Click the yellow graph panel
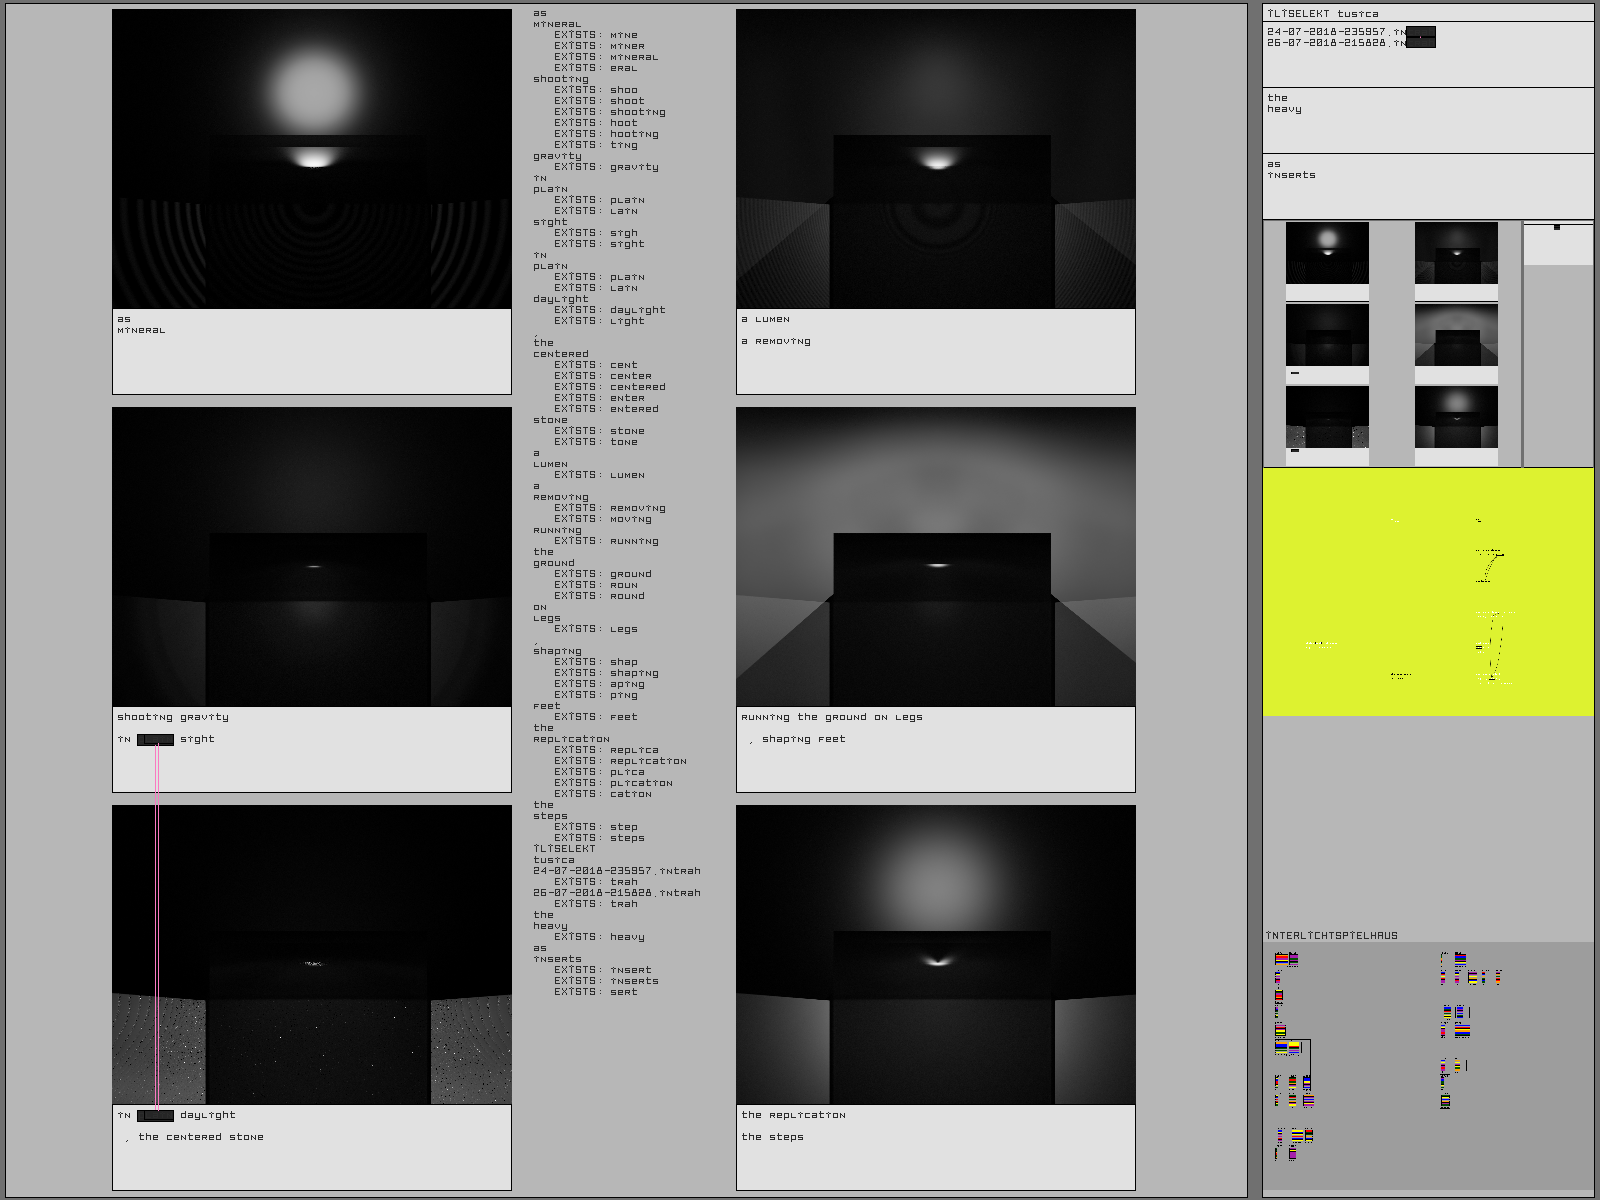 (x=1427, y=592)
